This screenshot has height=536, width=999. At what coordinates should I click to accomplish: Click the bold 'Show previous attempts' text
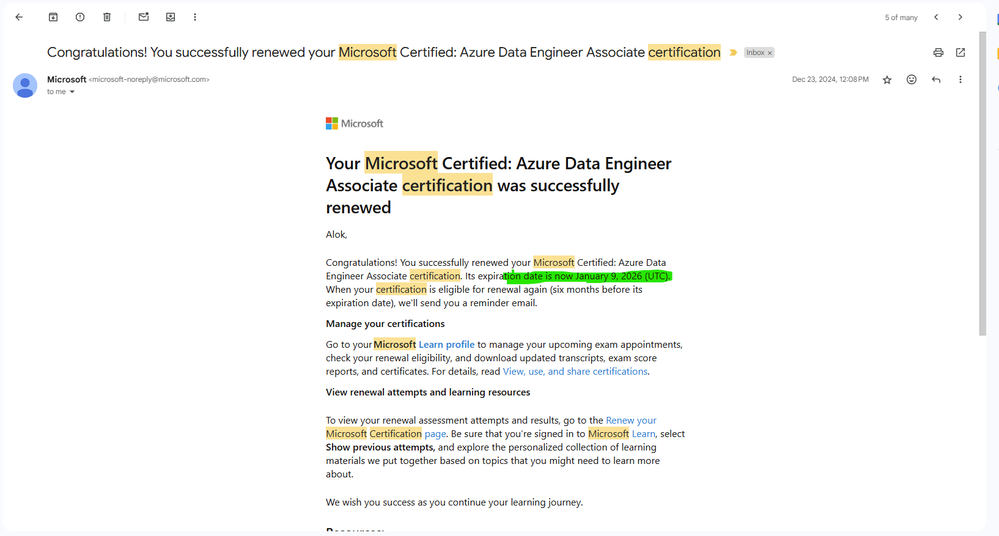click(380, 447)
